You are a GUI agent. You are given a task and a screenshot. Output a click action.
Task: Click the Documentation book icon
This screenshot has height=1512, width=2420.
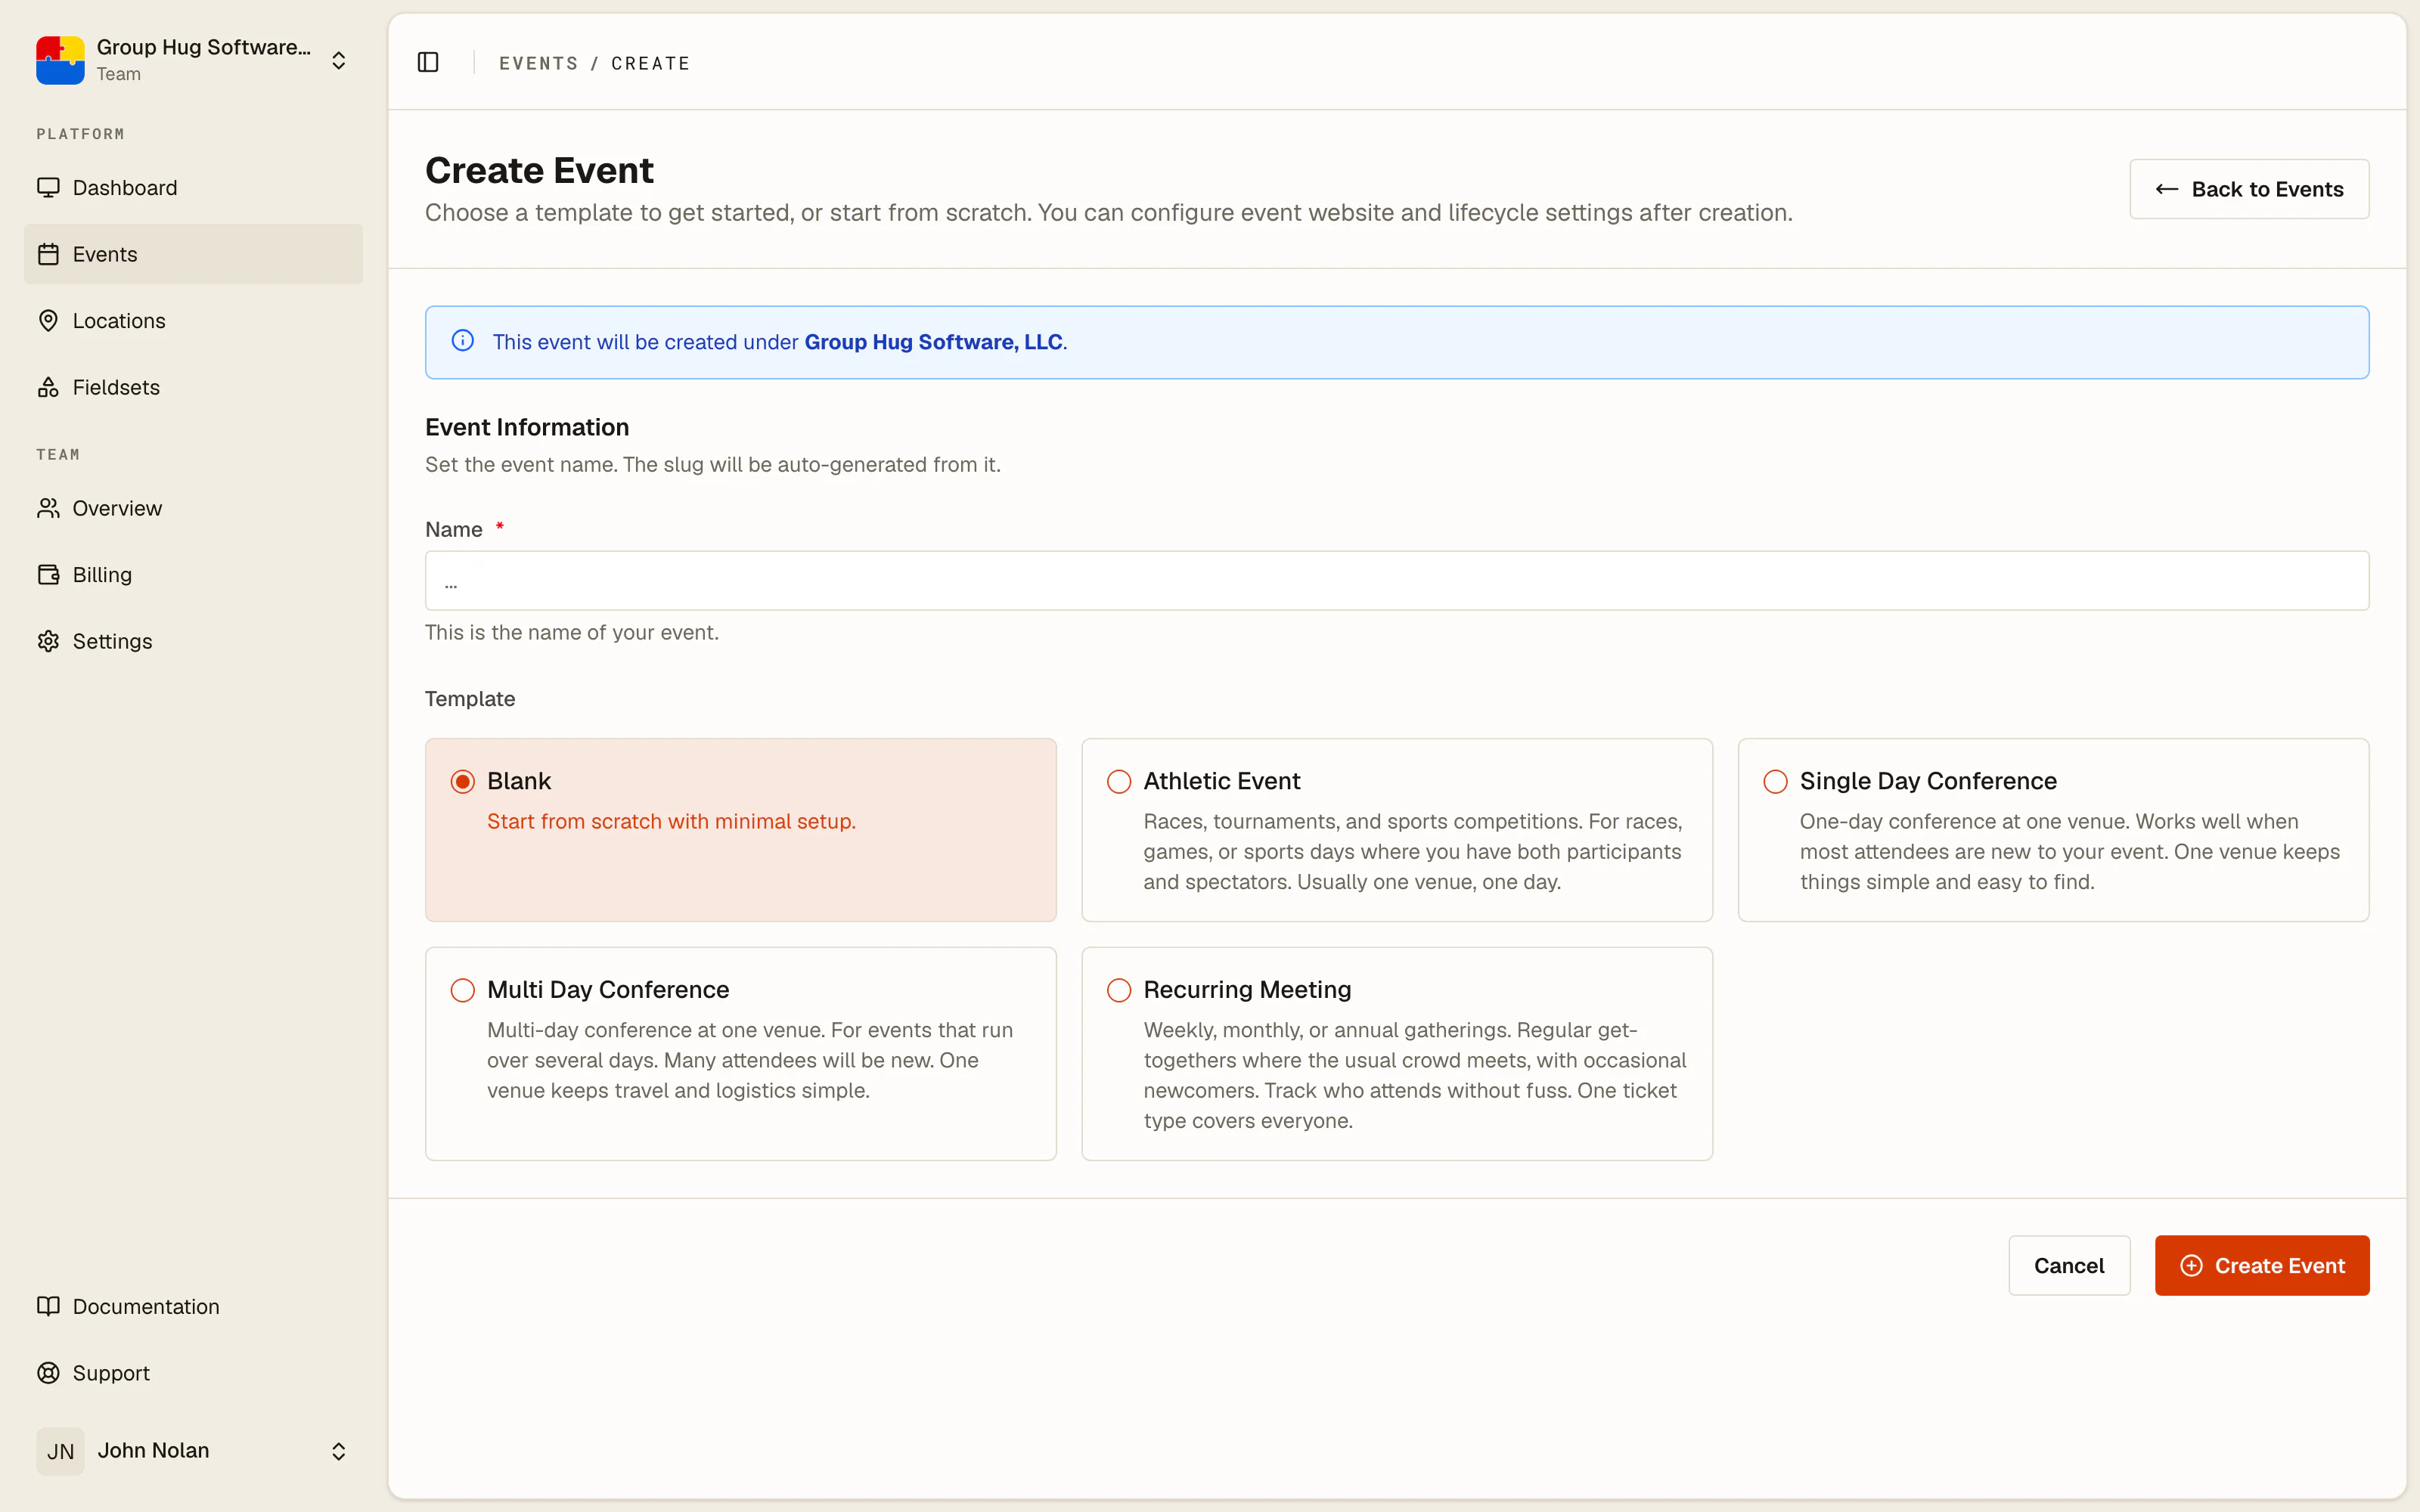[48, 1306]
